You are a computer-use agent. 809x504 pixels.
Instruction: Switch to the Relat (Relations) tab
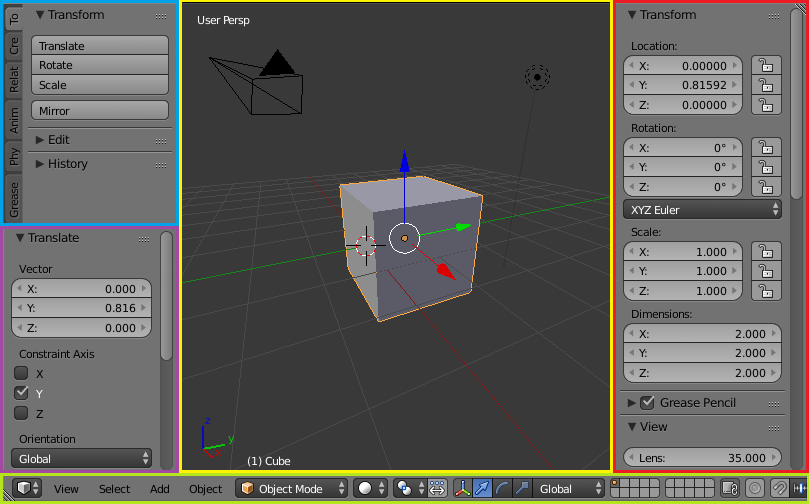(14, 79)
